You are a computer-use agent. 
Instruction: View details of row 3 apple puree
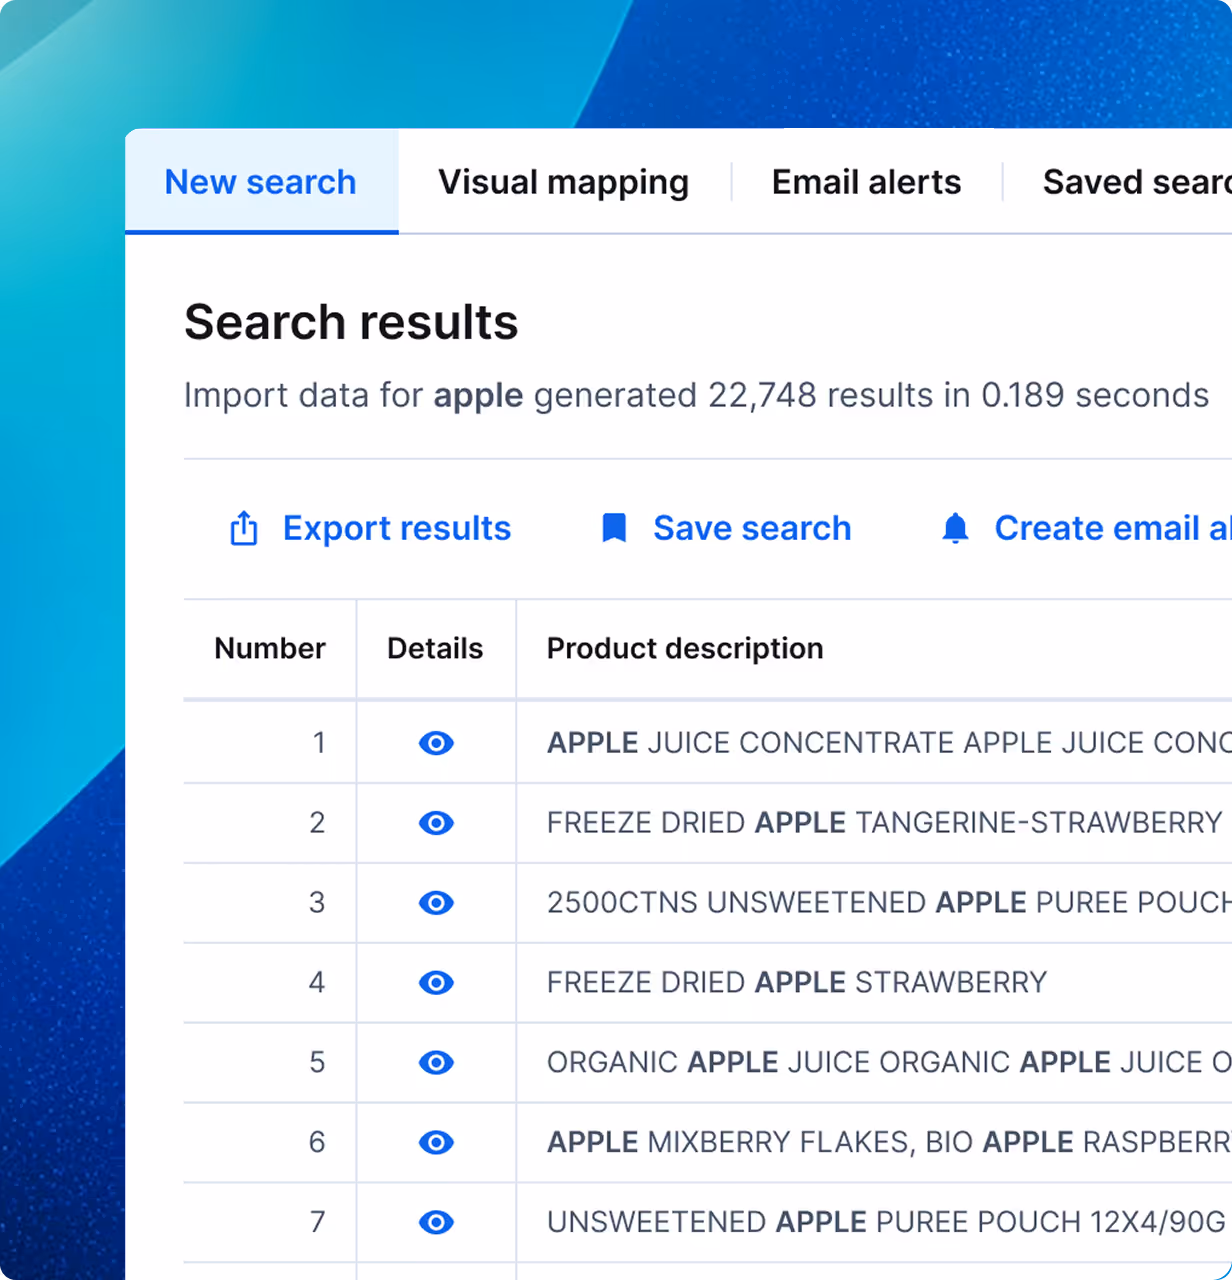coord(436,903)
